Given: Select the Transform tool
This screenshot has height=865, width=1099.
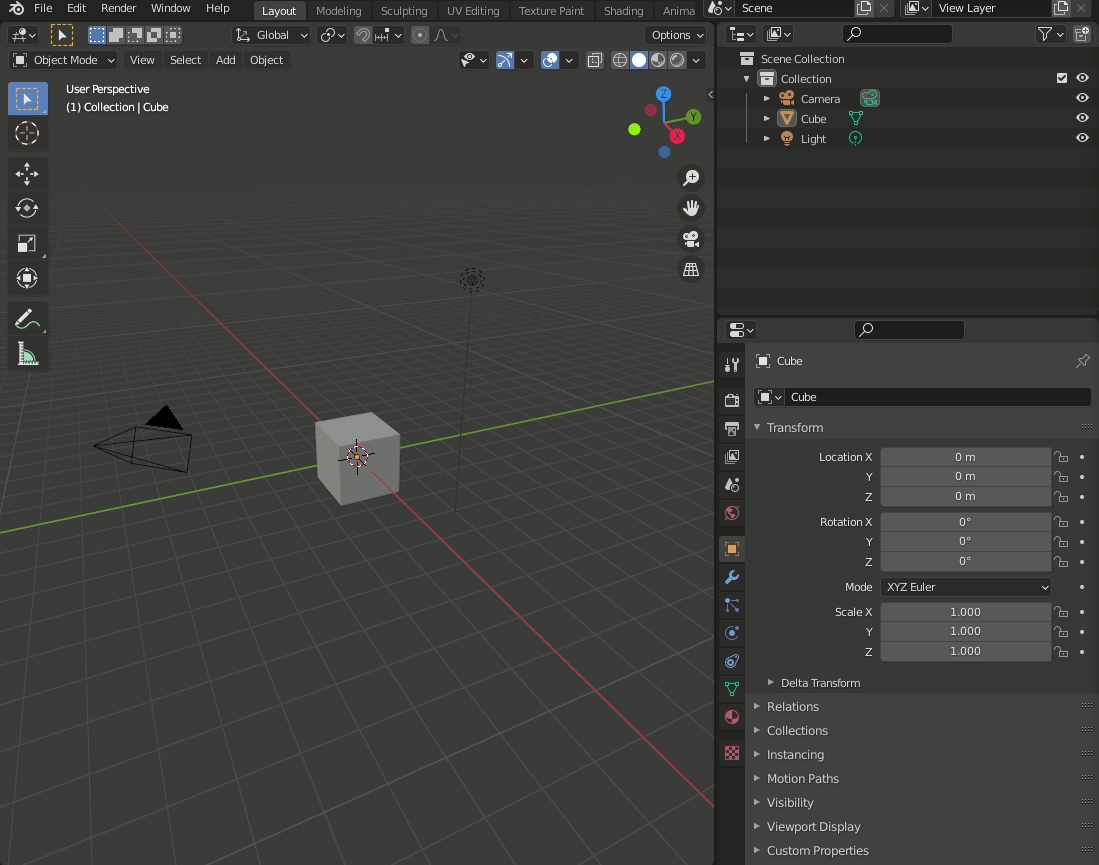Looking at the screenshot, I should [27, 278].
